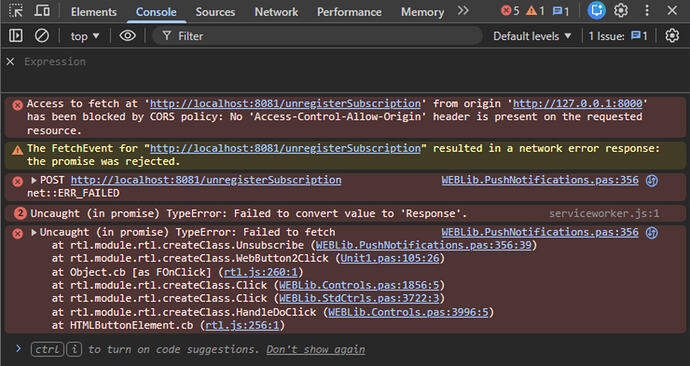Open rtl.js:260:1 stack link
This screenshot has width=690, height=366.
pos(261,272)
